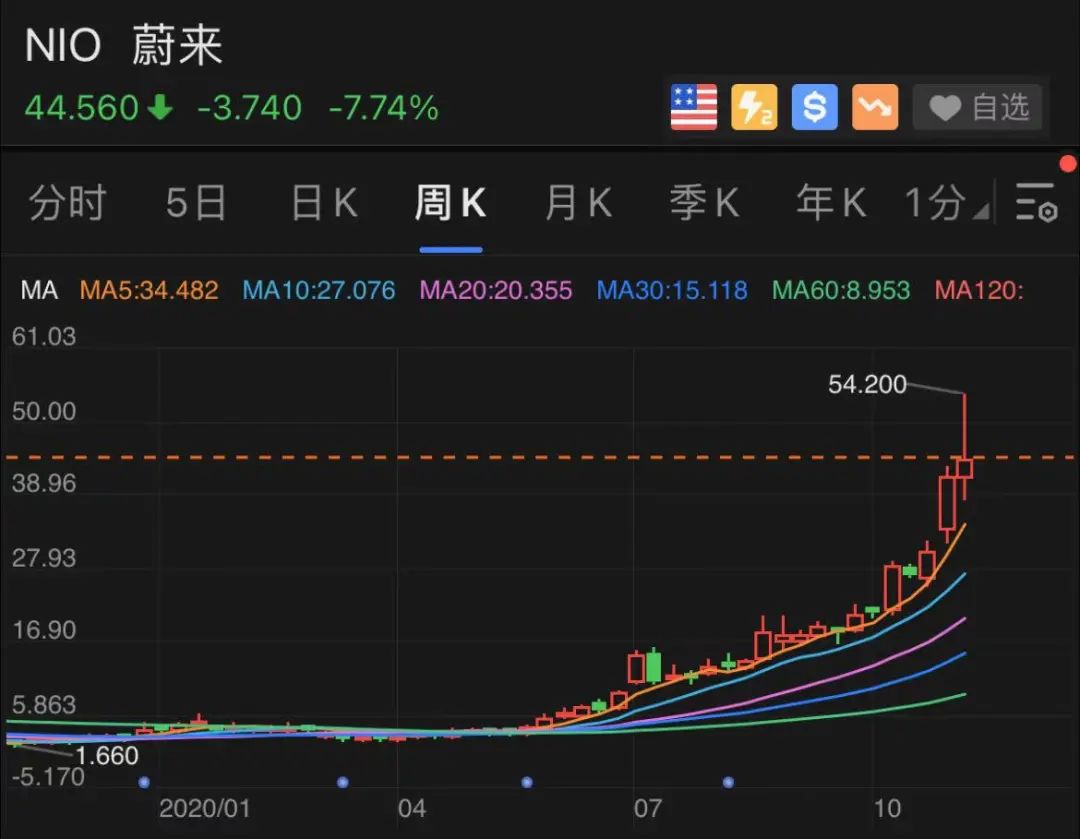This screenshot has width=1080, height=839.
Task: Tap the 50.00 price axis label
Action: 43,411
